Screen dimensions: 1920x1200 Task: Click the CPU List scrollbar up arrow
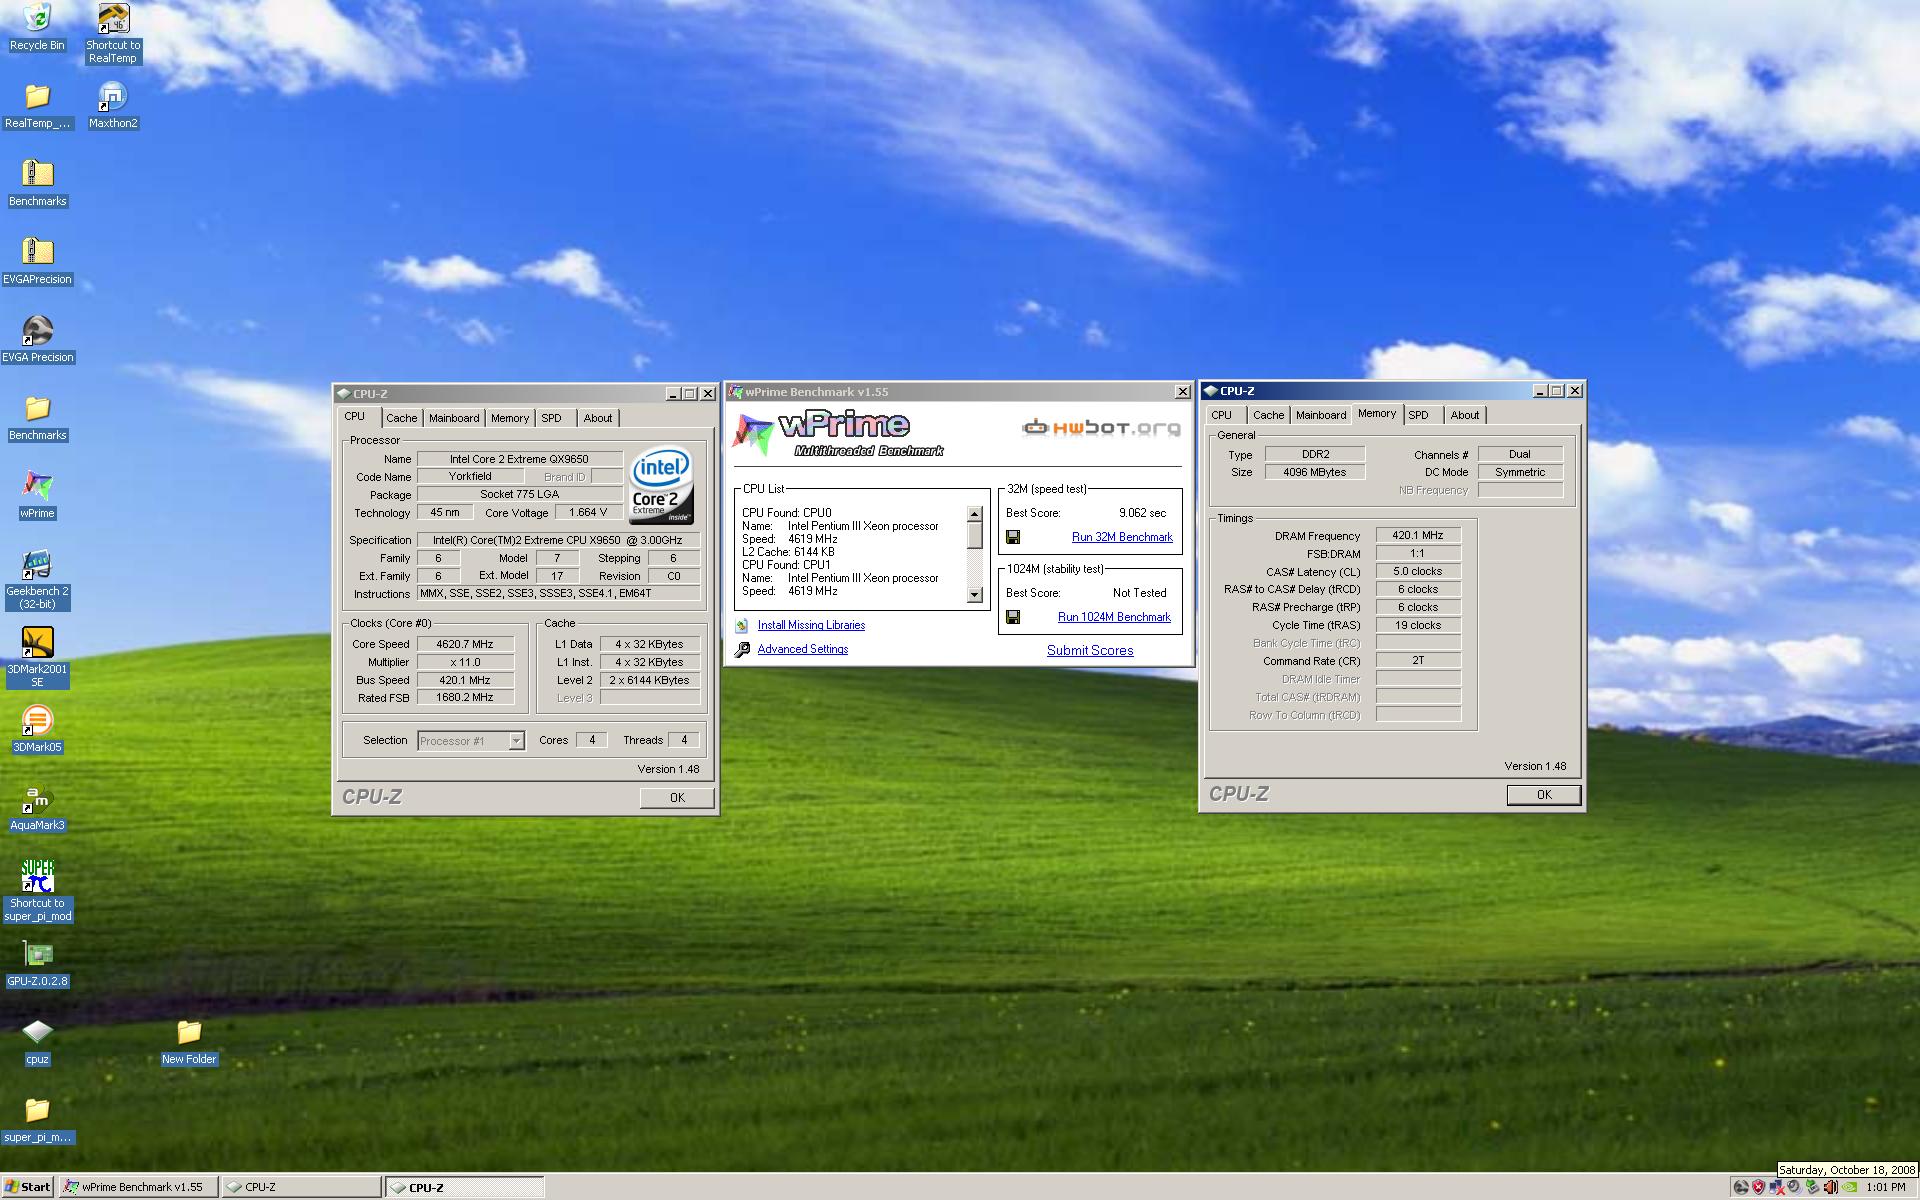975,514
